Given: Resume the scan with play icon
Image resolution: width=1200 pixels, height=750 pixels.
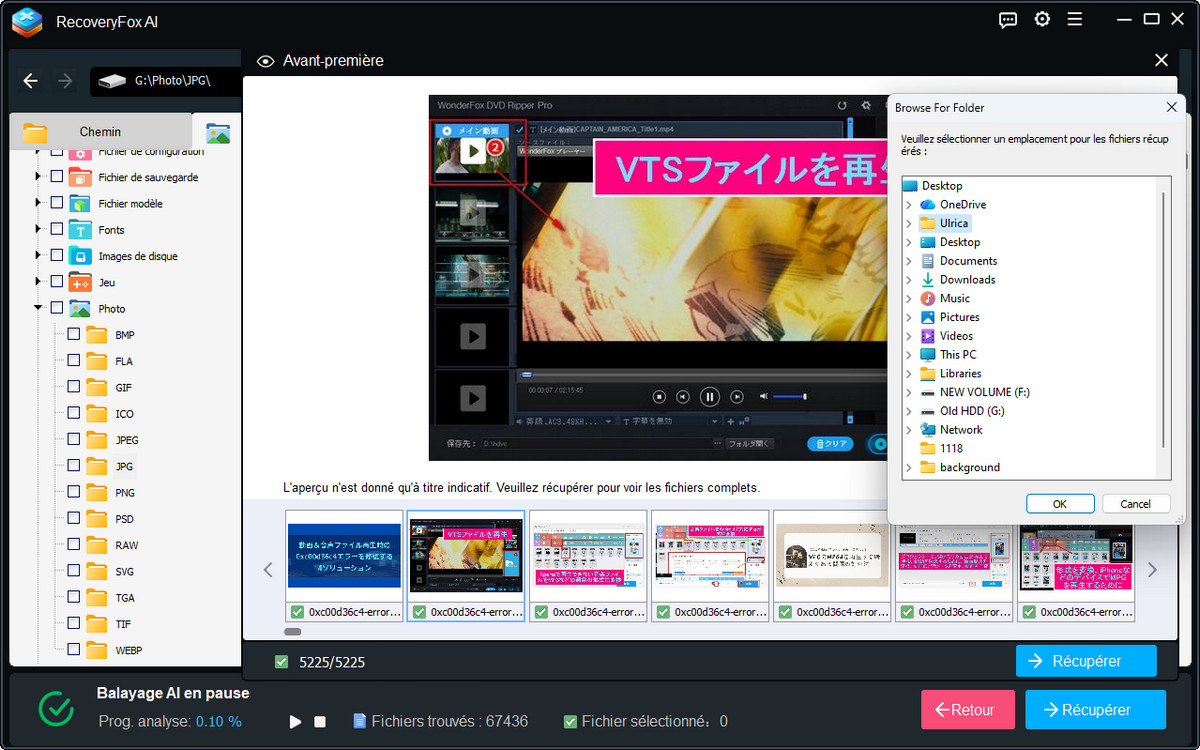Looking at the screenshot, I should pos(295,721).
